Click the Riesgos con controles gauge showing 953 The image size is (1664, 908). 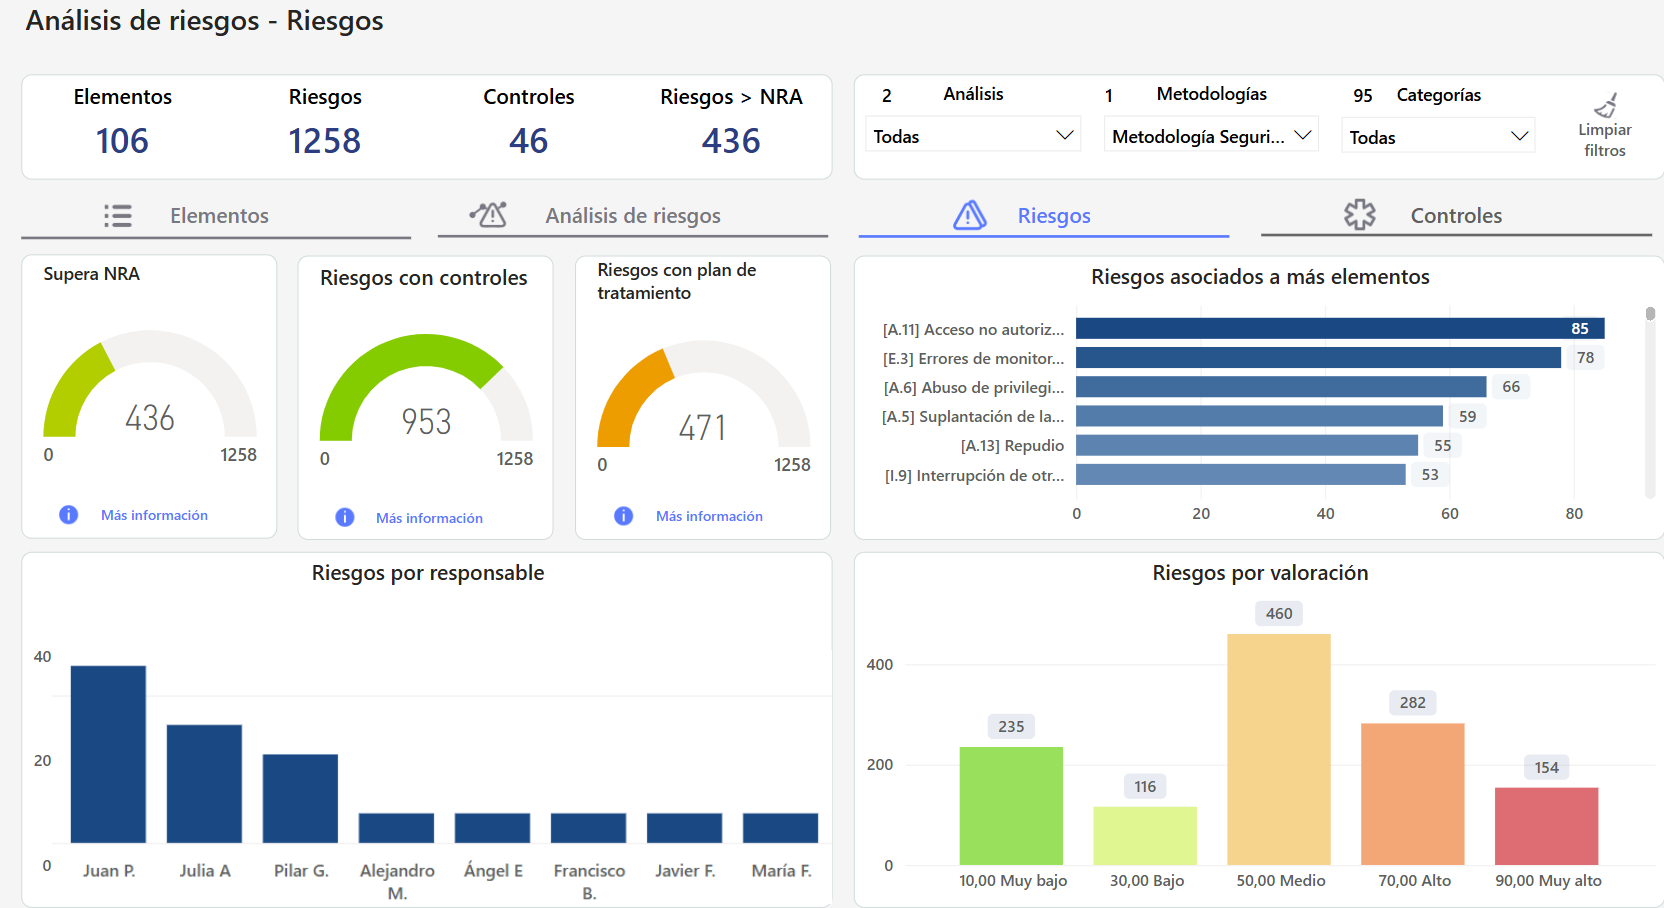click(426, 388)
